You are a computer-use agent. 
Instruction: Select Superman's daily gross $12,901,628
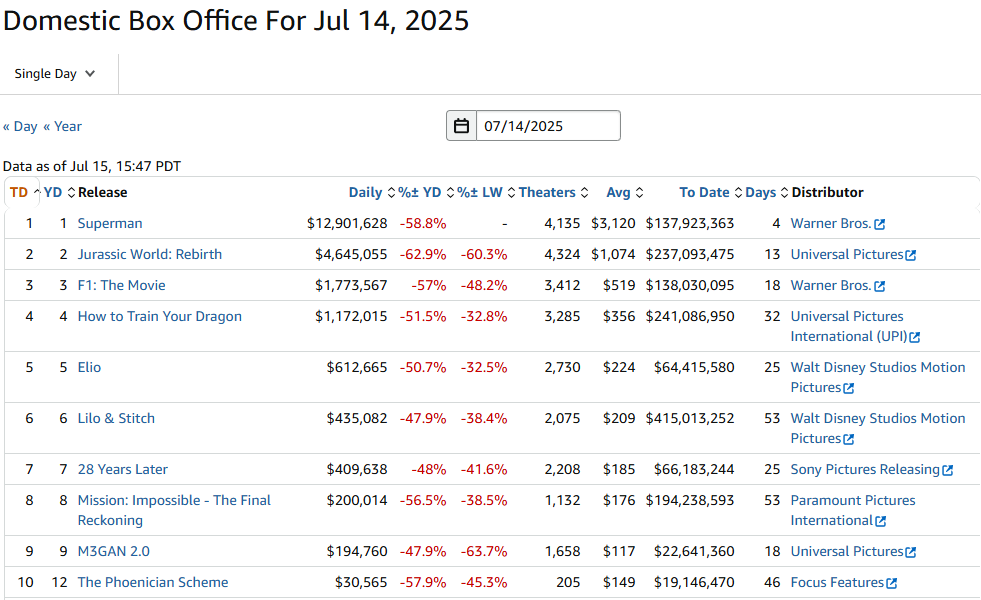(347, 223)
